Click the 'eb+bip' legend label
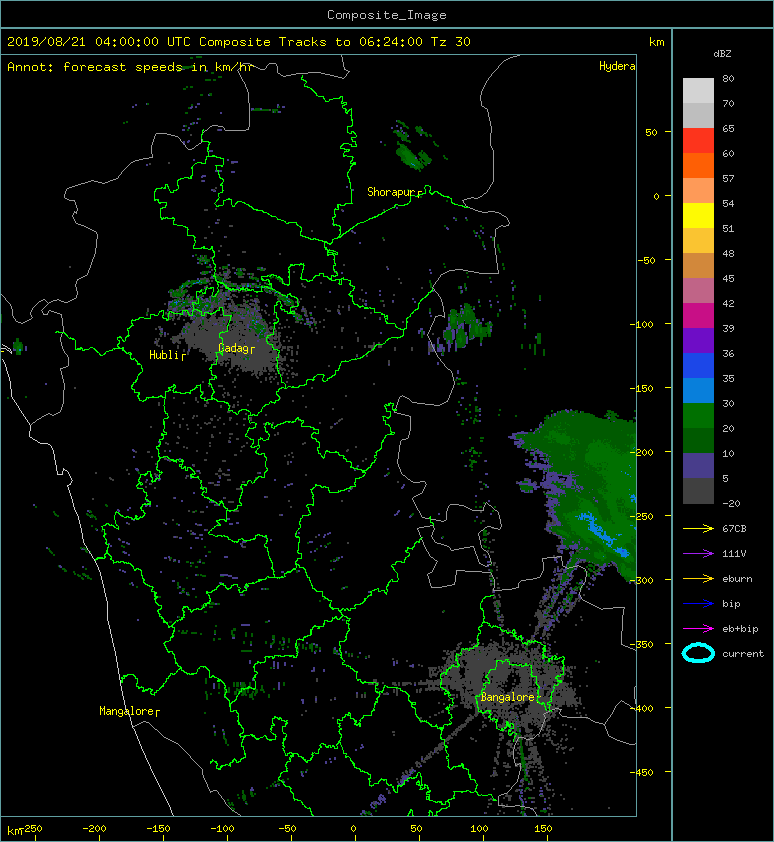The height and width of the screenshot is (842, 774). 740,629
